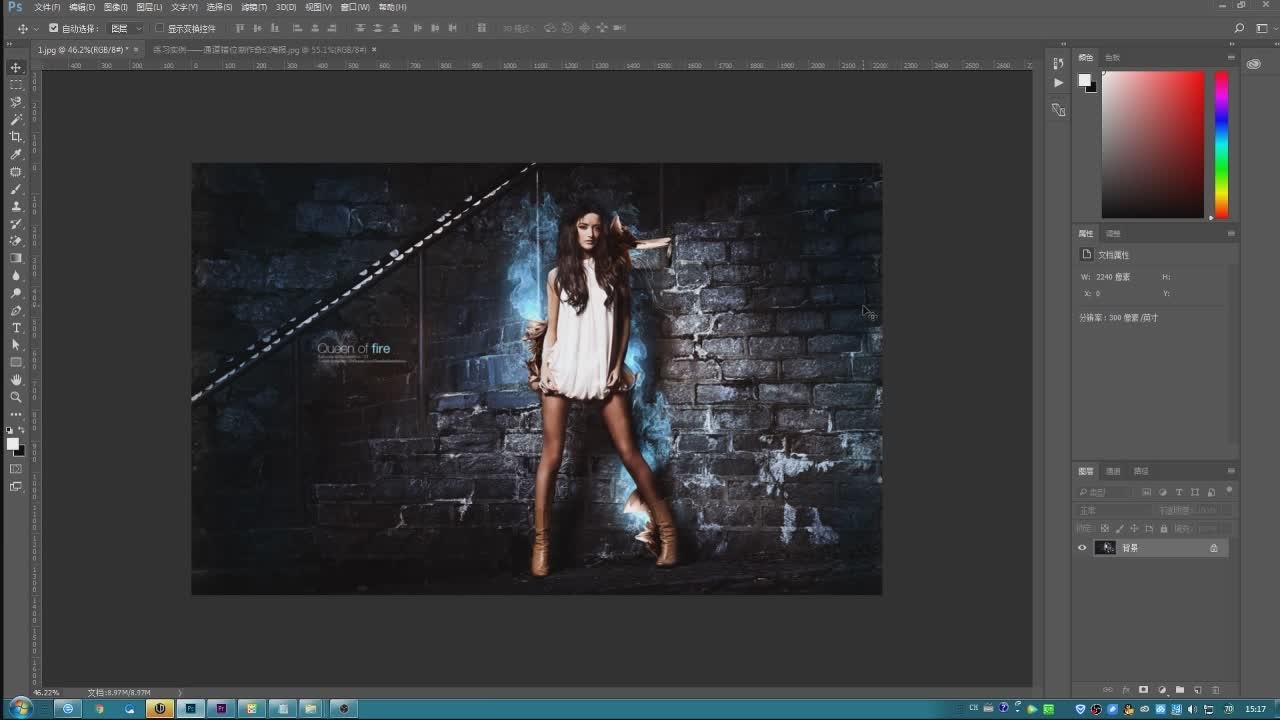Select the Spot Healing Brush tool
This screenshot has height=720, width=1280.
(16, 172)
